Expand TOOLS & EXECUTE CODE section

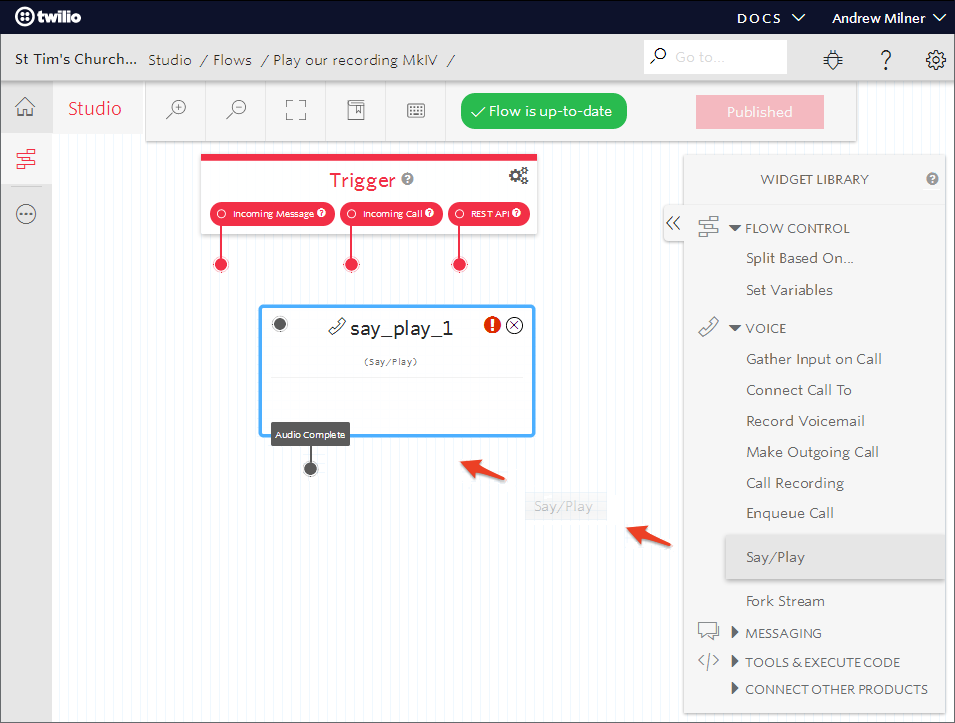tap(735, 661)
